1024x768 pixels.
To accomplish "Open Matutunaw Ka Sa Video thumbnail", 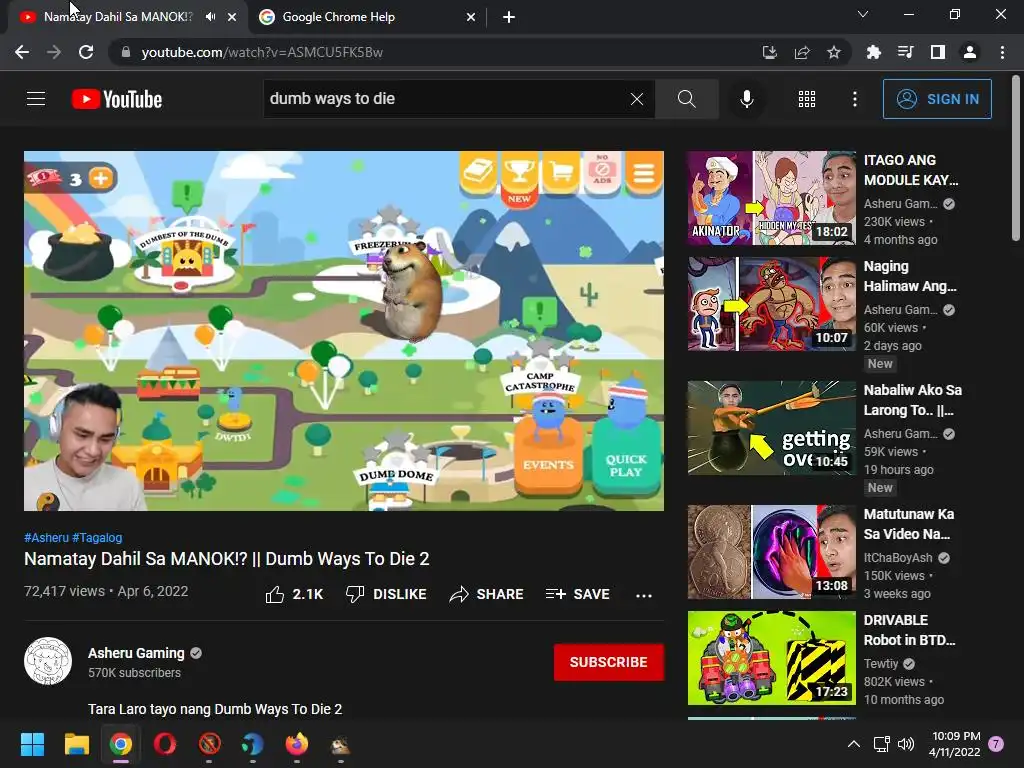I will click(x=771, y=552).
